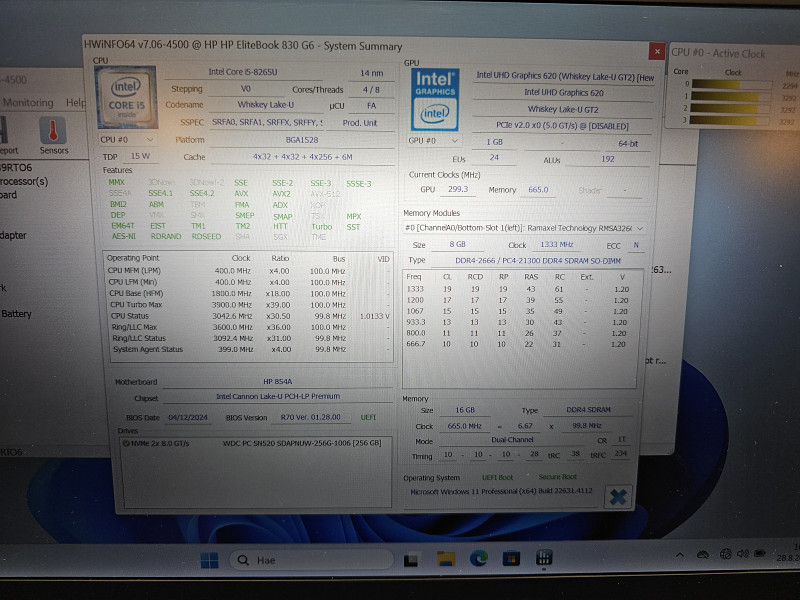Click the CPU Status clock 3042.6 MHz
Image resolution: width=800 pixels, height=600 pixels.
click(x=232, y=316)
